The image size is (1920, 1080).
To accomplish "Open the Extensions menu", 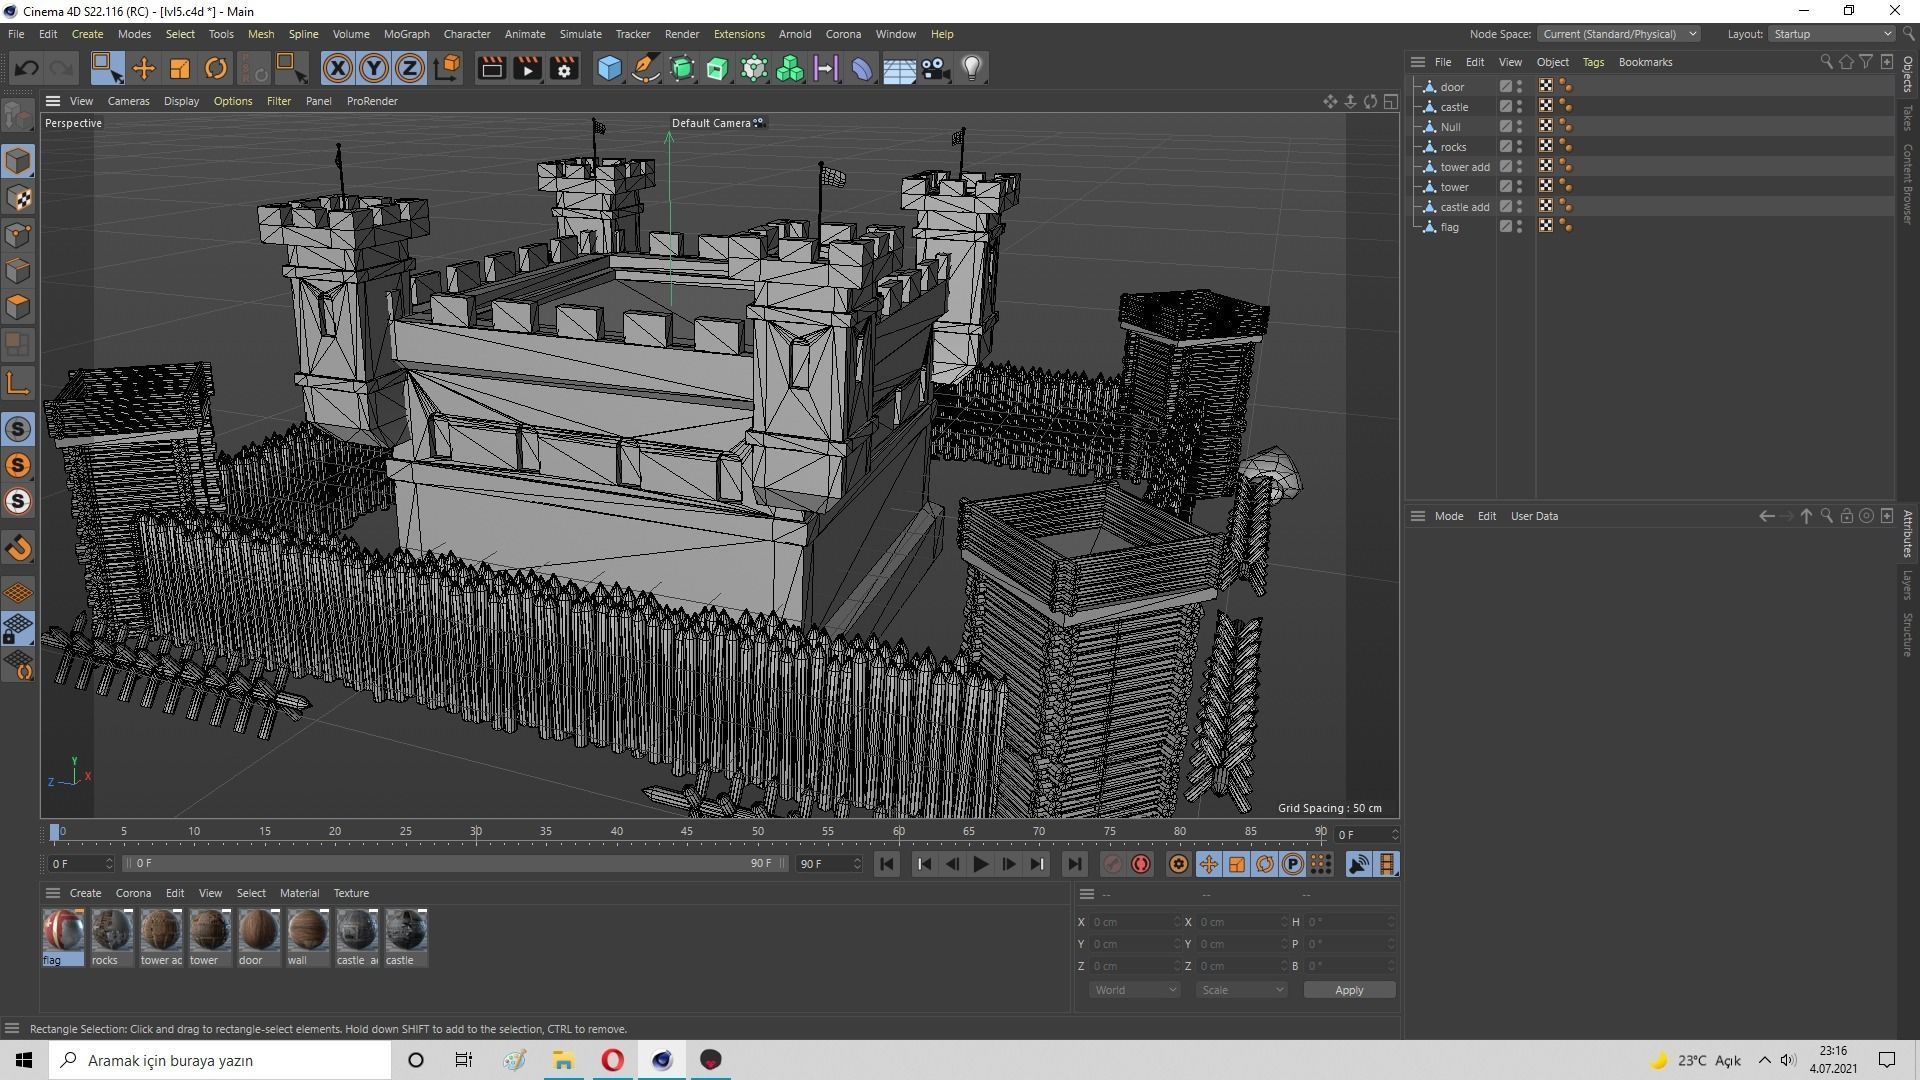I will click(x=739, y=34).
